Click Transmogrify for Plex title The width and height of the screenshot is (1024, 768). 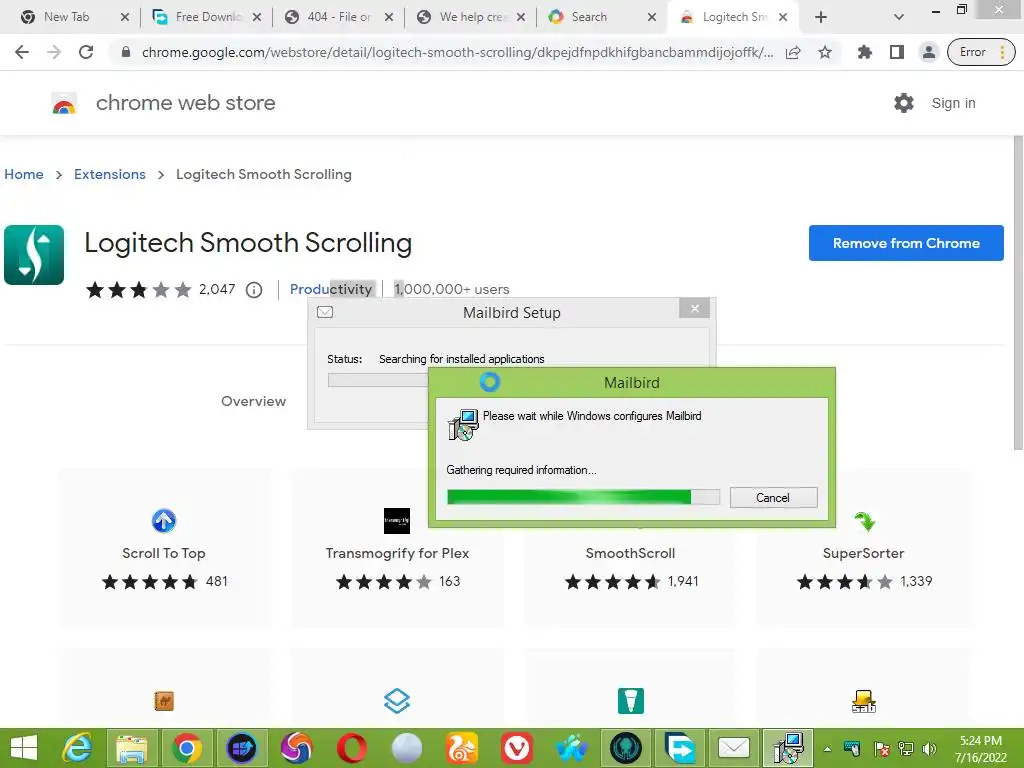click(397, 553)
